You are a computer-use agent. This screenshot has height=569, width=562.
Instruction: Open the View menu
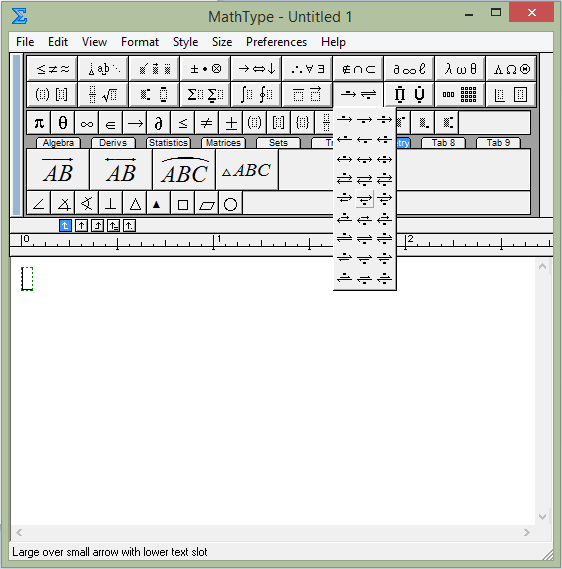point(94,42)
